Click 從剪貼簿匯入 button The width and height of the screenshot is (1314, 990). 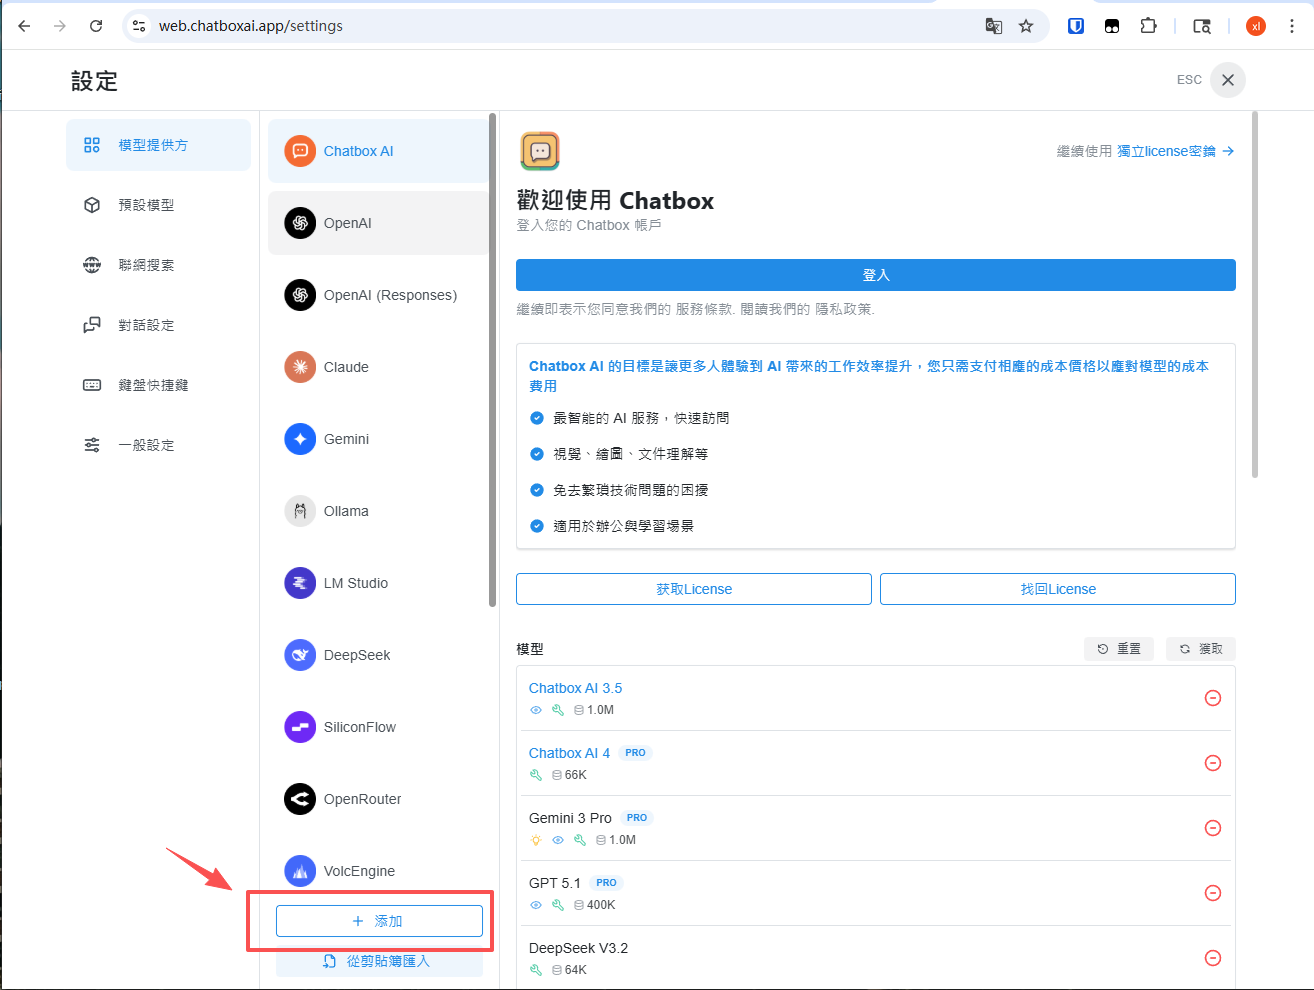[379, 961]
